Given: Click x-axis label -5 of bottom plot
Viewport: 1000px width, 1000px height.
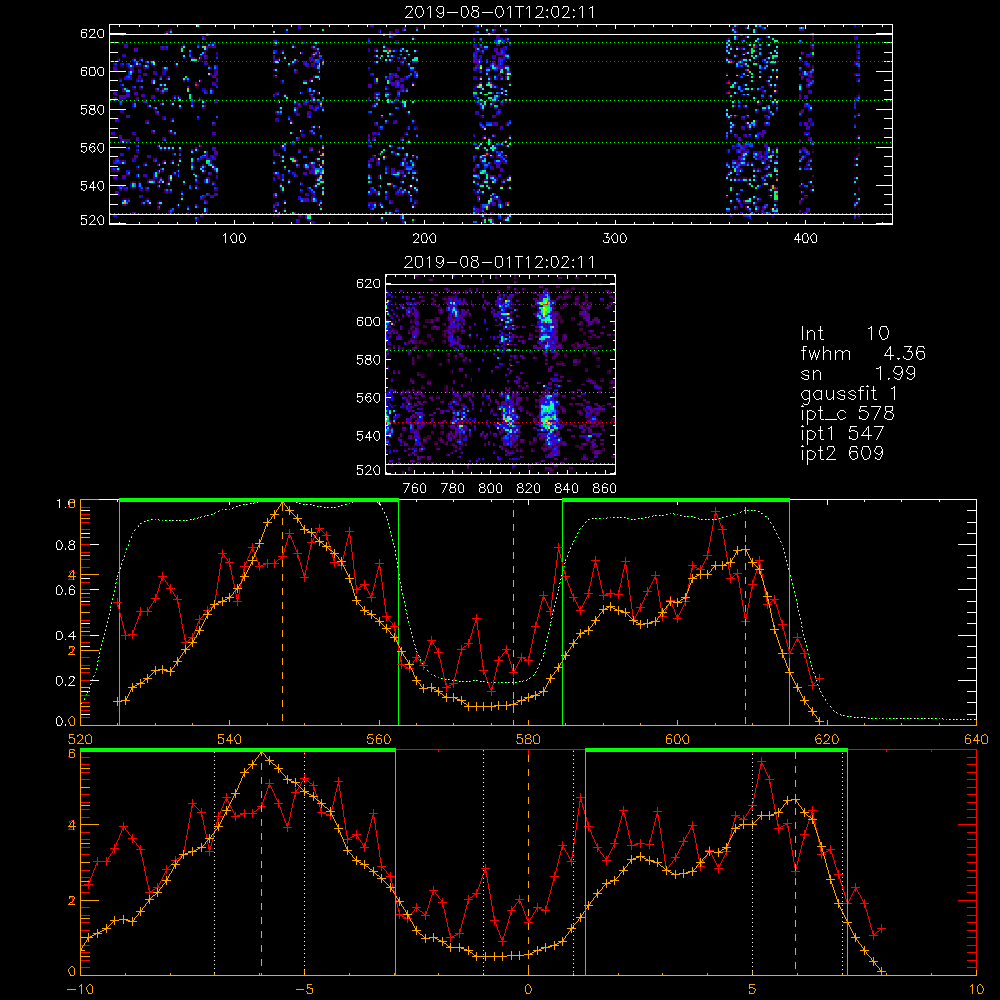Looking at the screenshot, I should tap(305, 990).
